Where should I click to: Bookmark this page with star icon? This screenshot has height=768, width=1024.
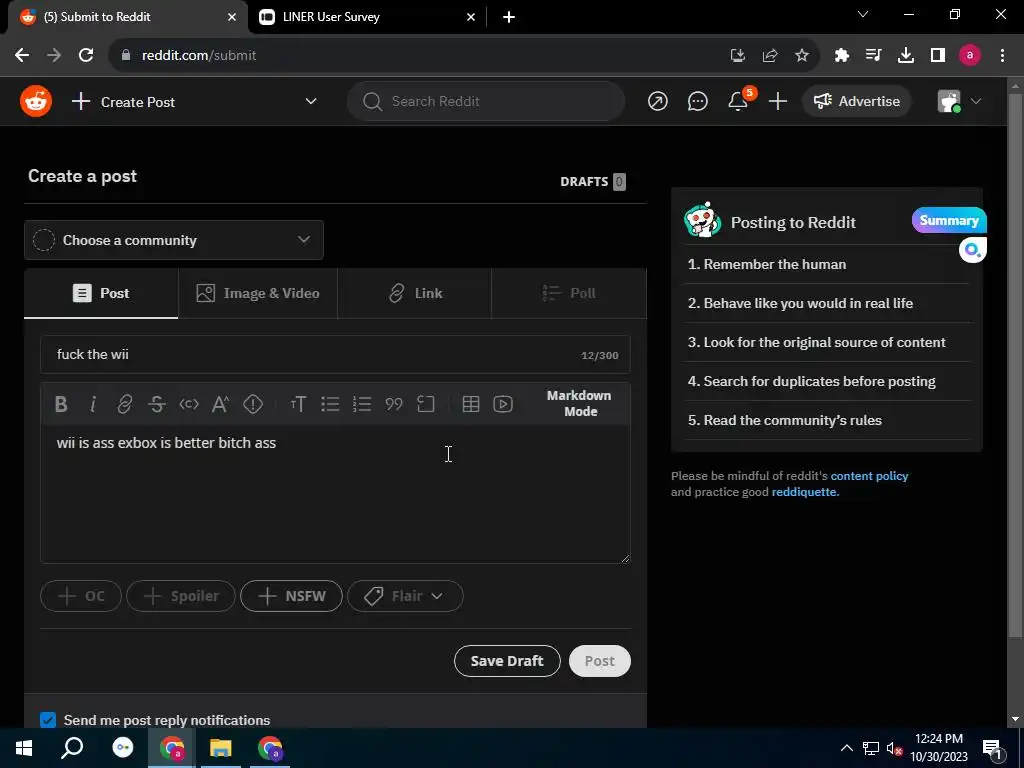(x=802, y=56)
